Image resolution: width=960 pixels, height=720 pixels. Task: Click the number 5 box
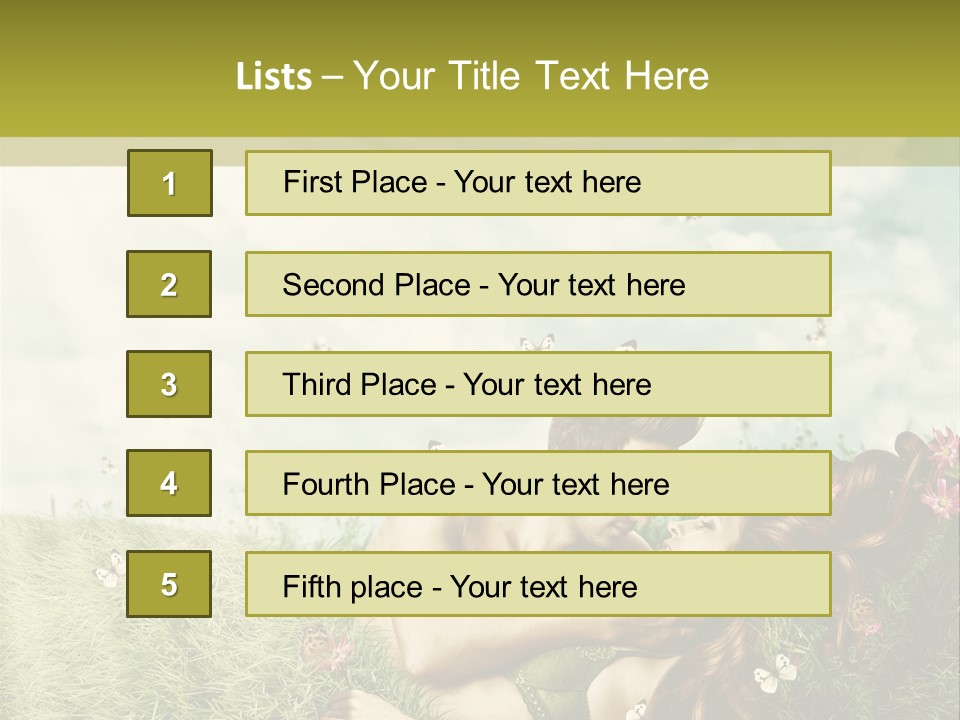click(x=169, y=584)
